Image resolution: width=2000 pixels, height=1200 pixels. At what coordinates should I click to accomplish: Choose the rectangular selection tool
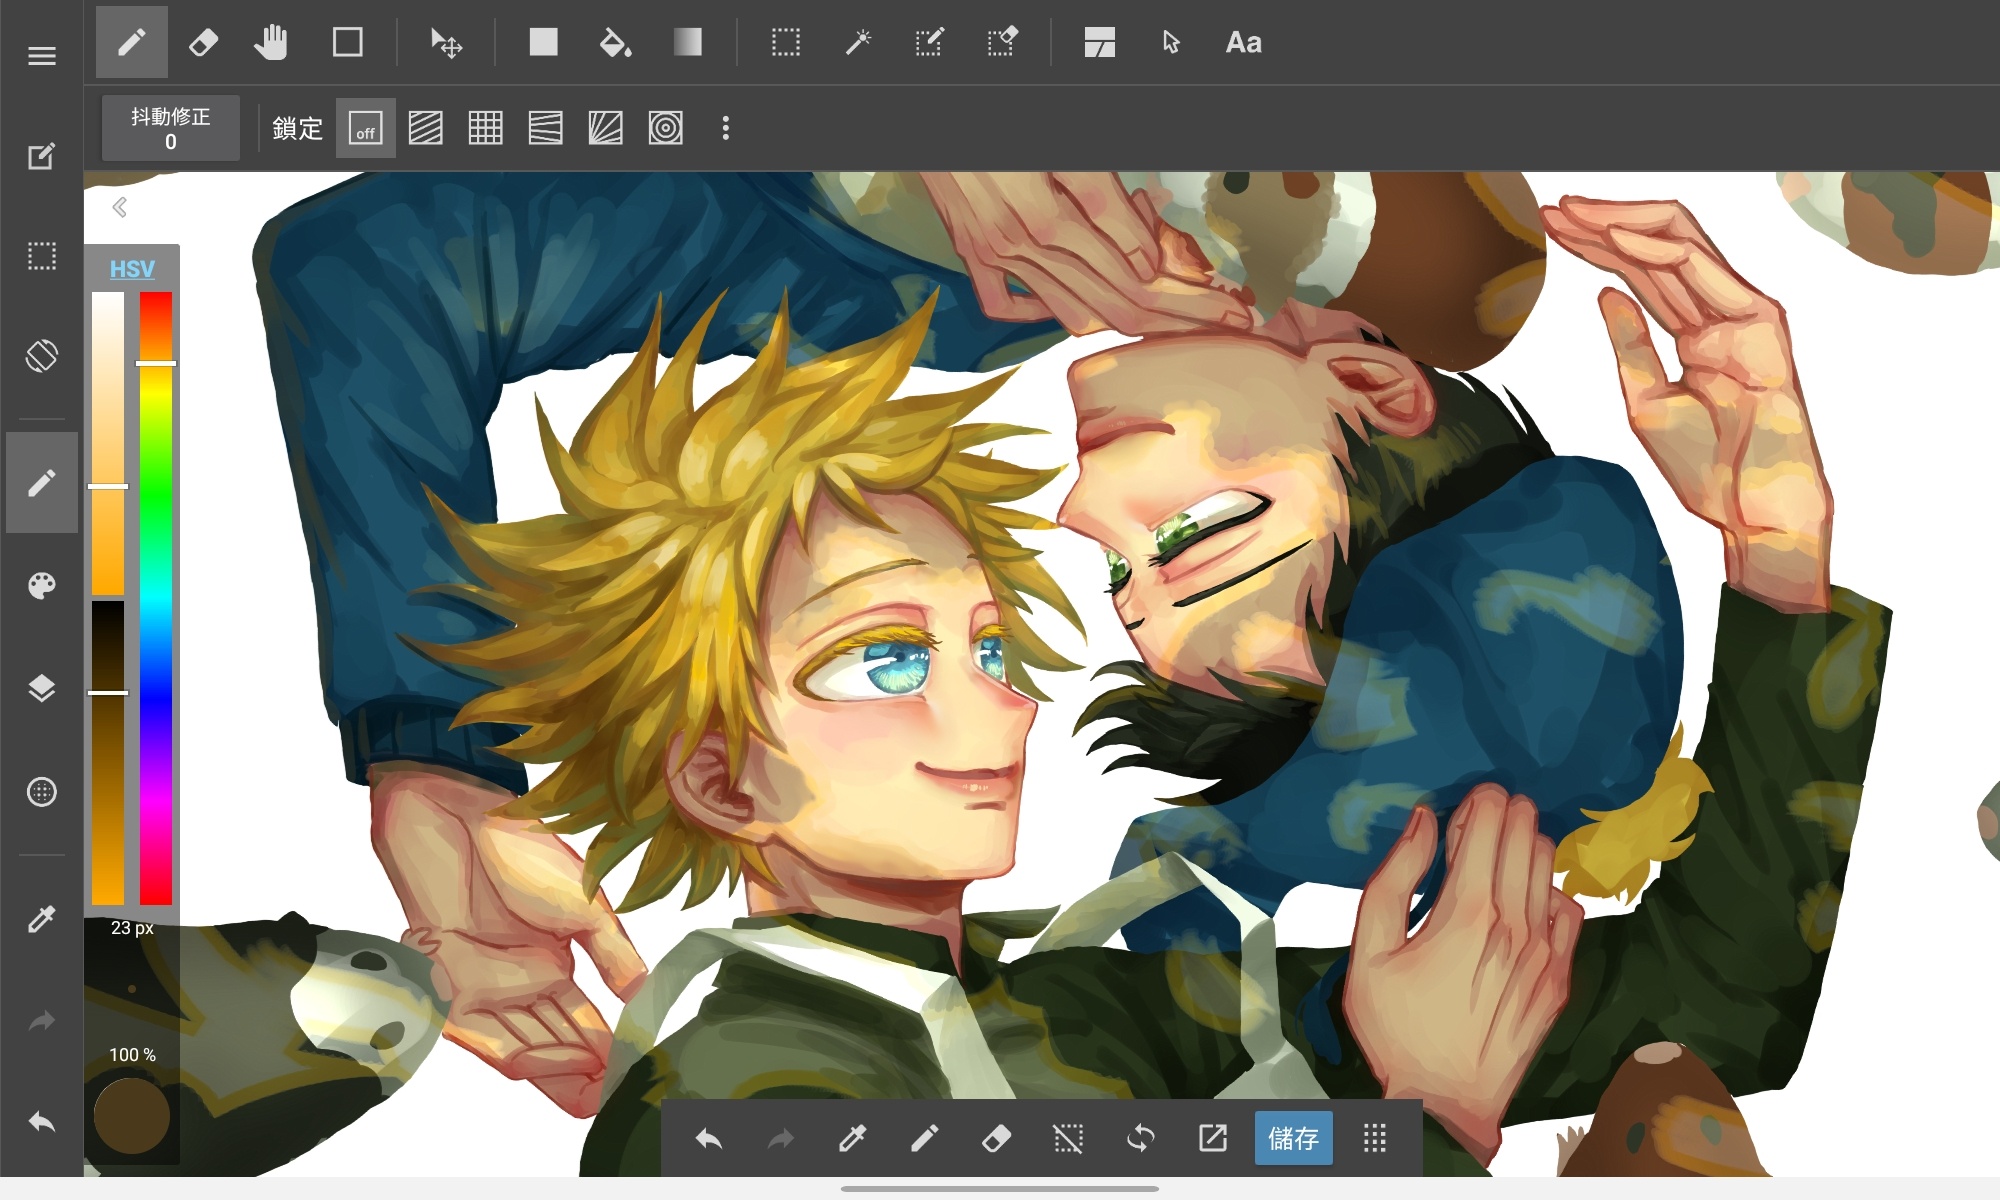786,42
